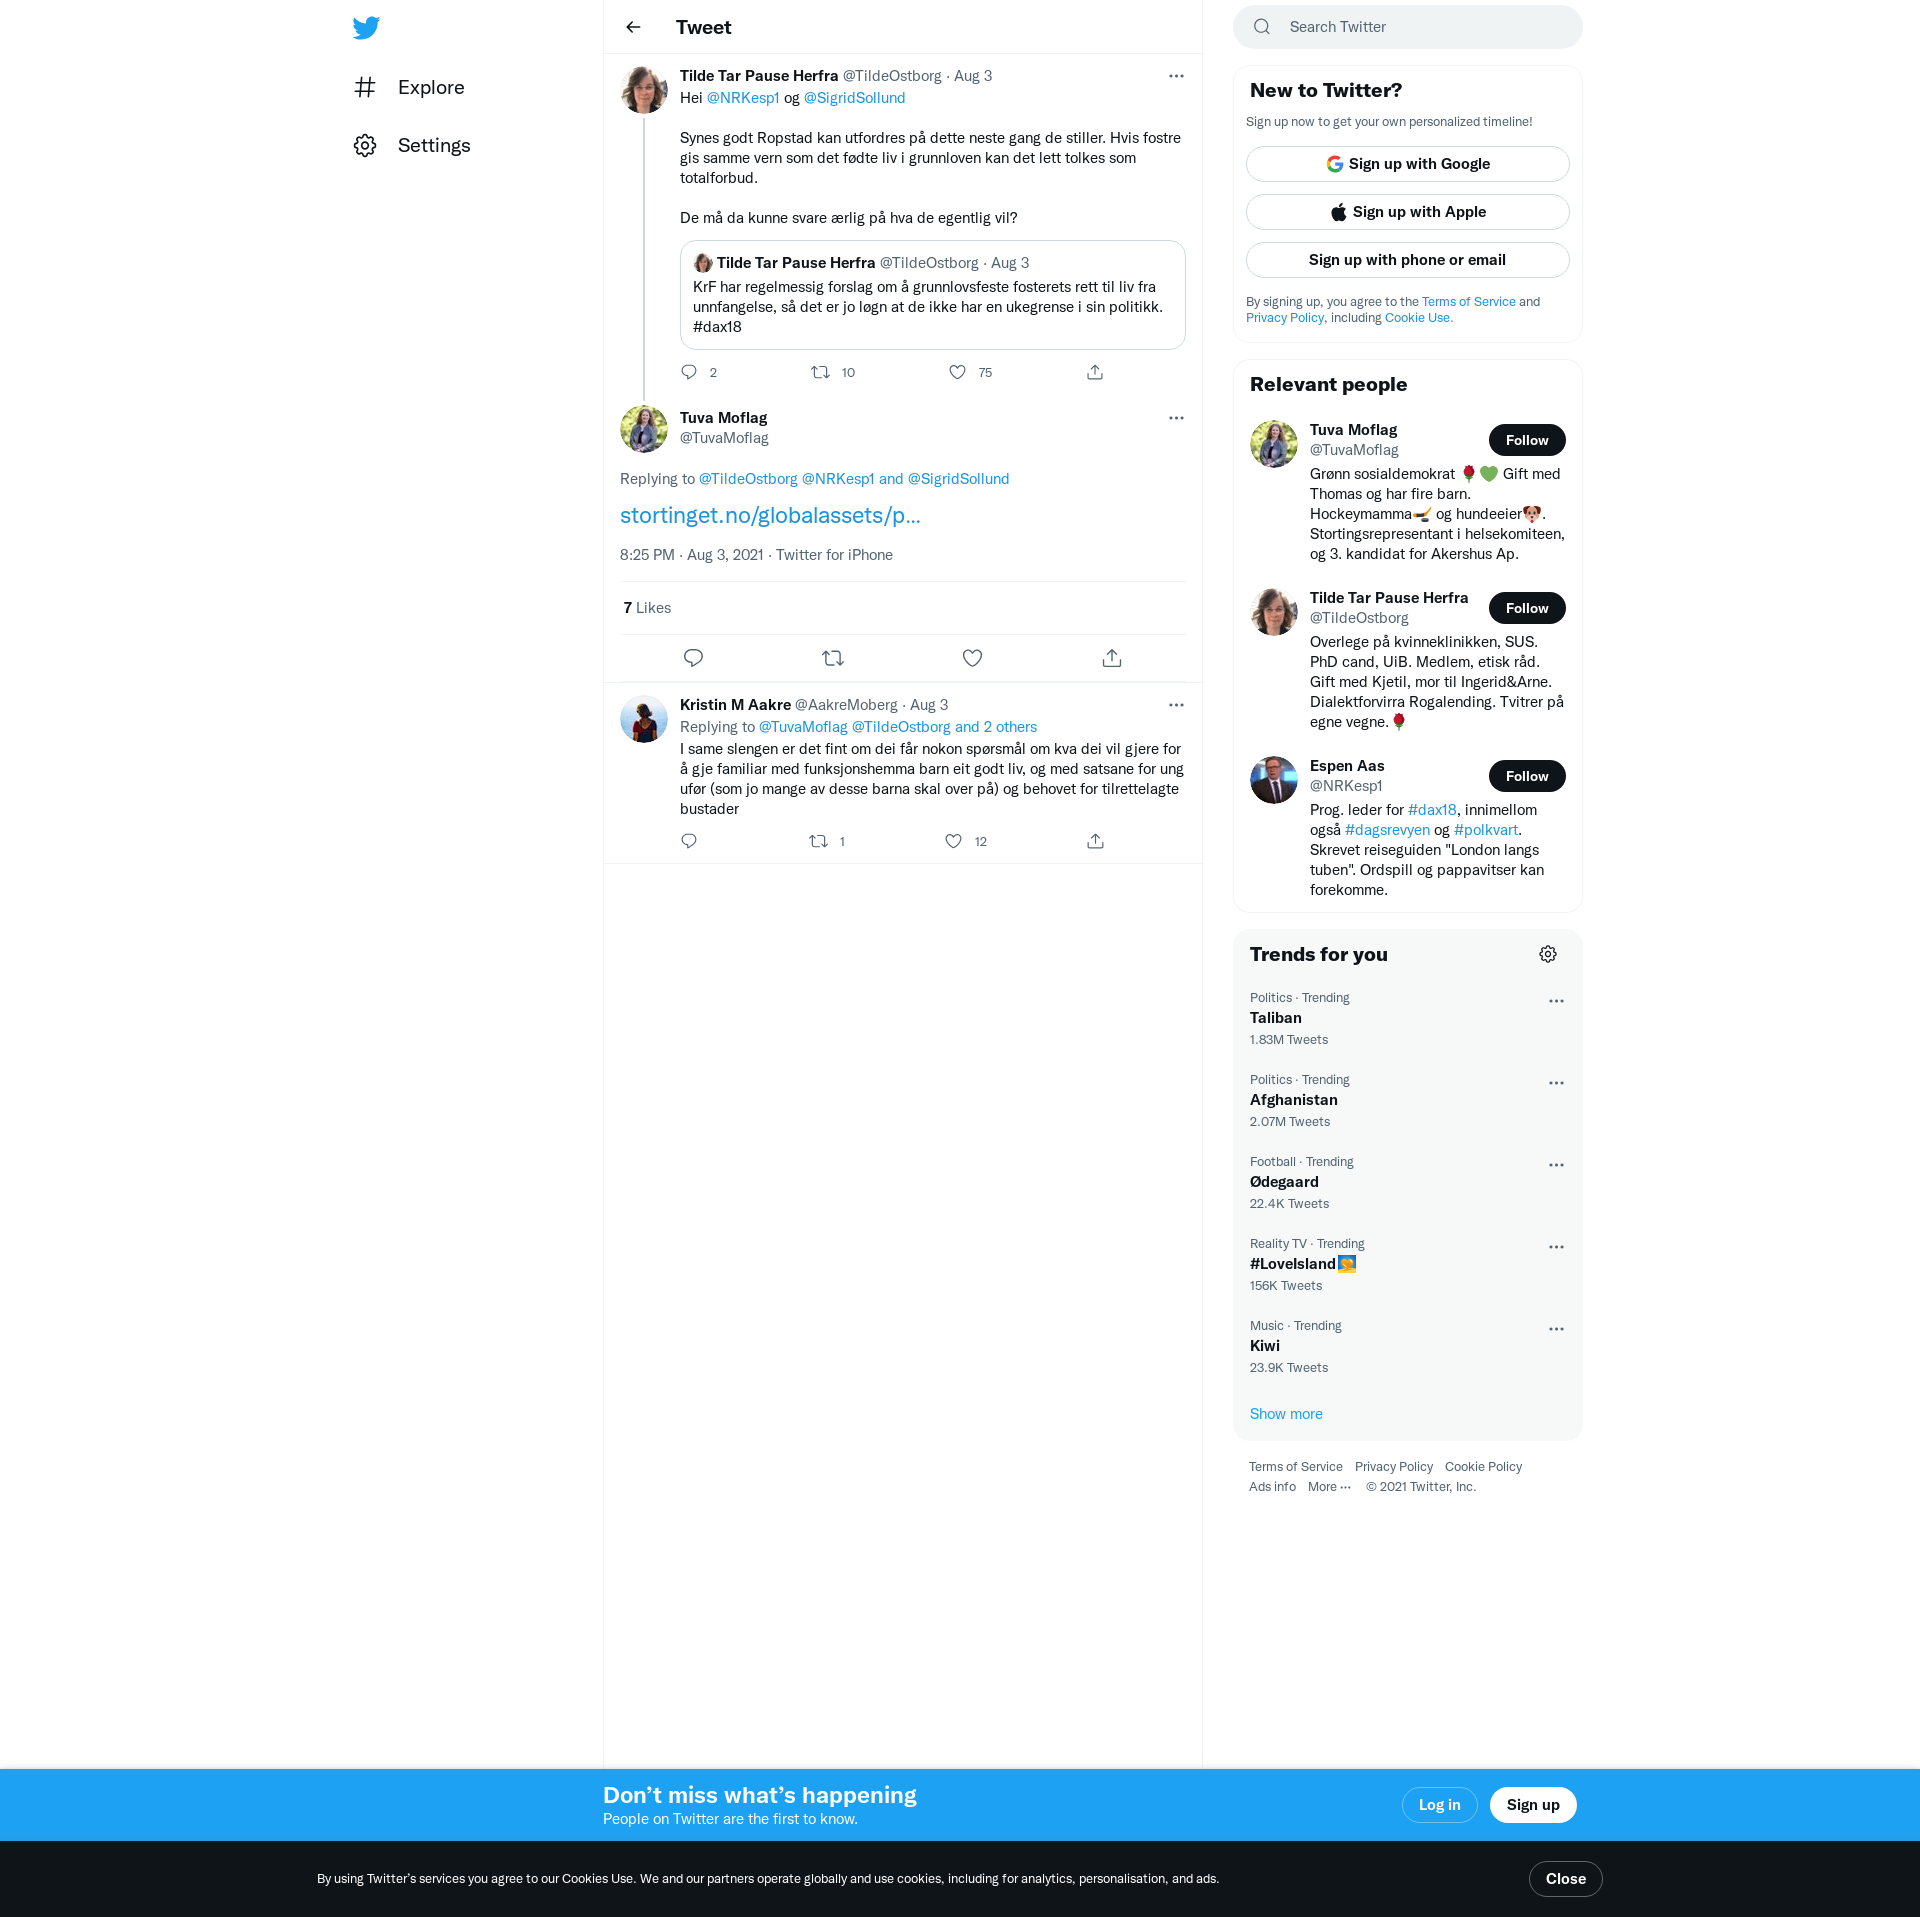Retweet Tilde's tweet with 10 retweets
The height and width of the screenshot is (1917, 1920).
820,372
